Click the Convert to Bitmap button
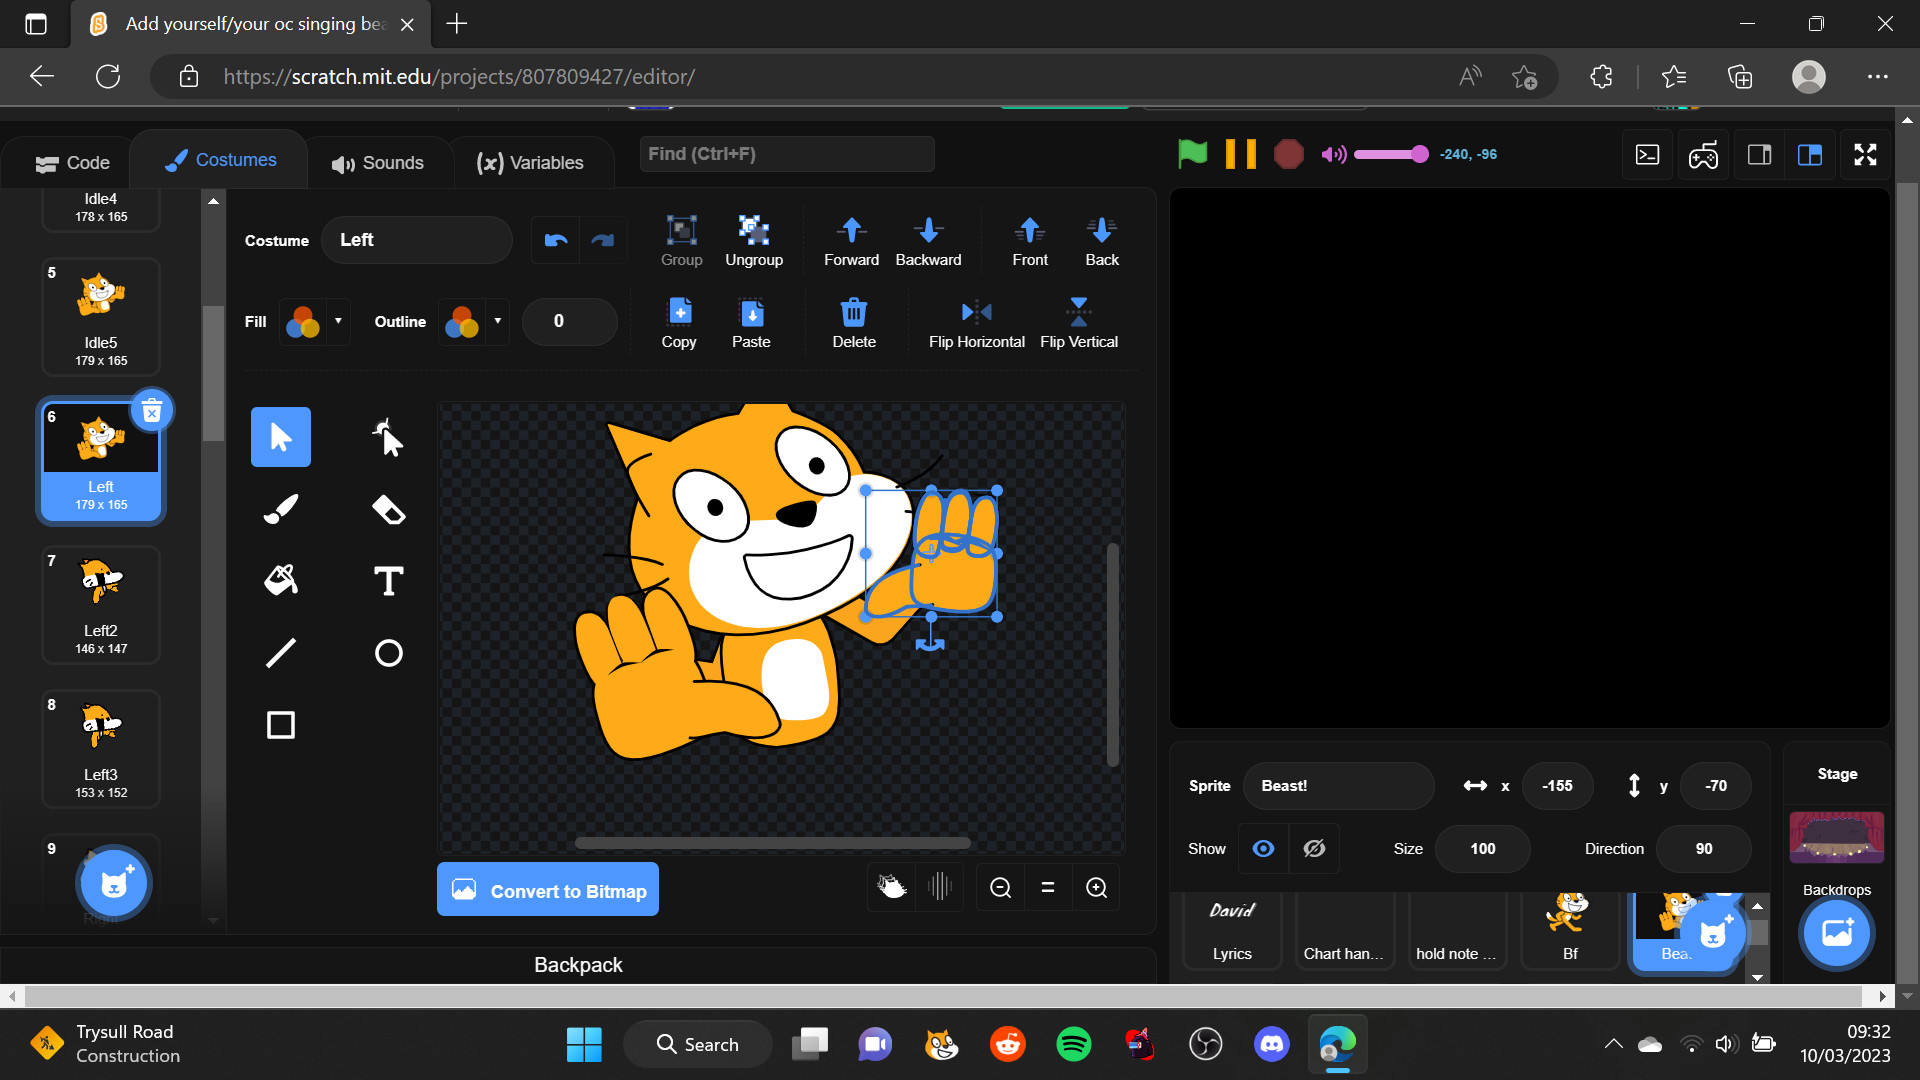The height and width of the screenshot is (1080, 1920). [547, 890]
